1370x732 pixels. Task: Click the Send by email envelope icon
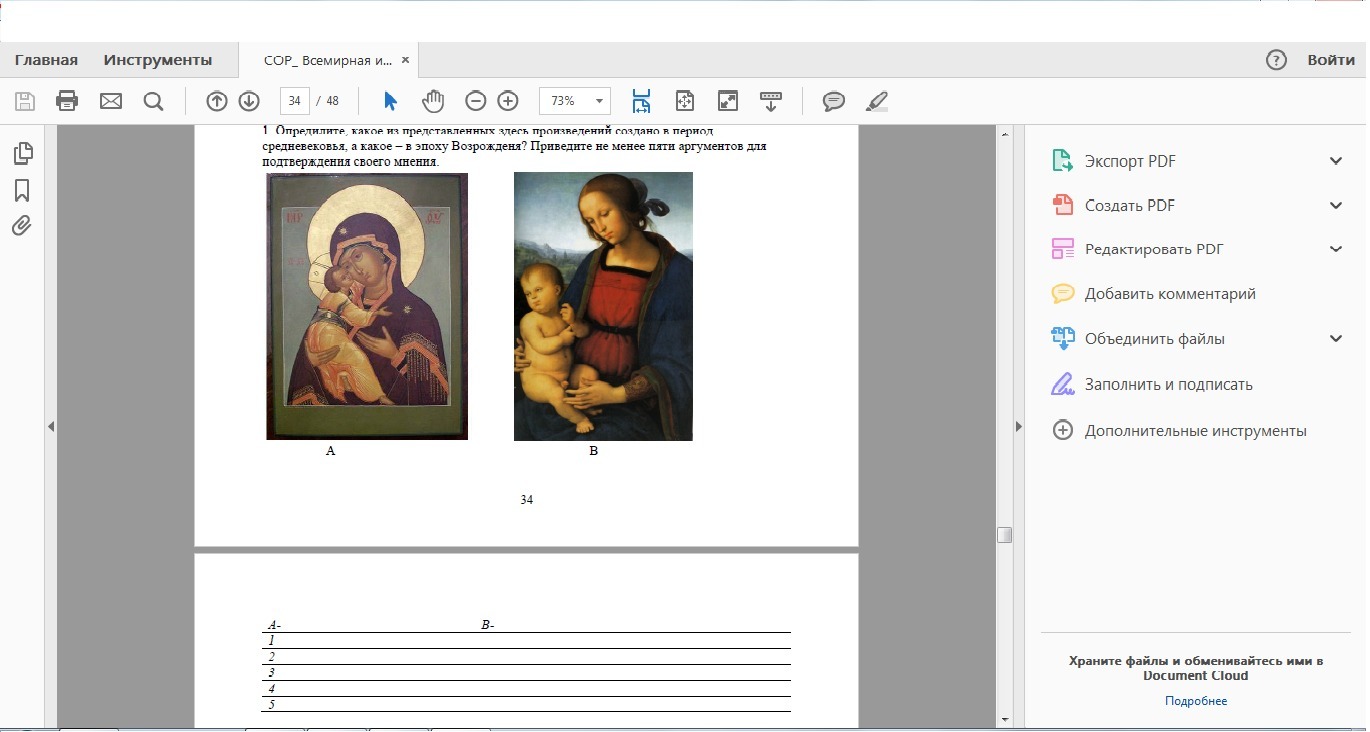pyautogui.click(x=110, y=101)
